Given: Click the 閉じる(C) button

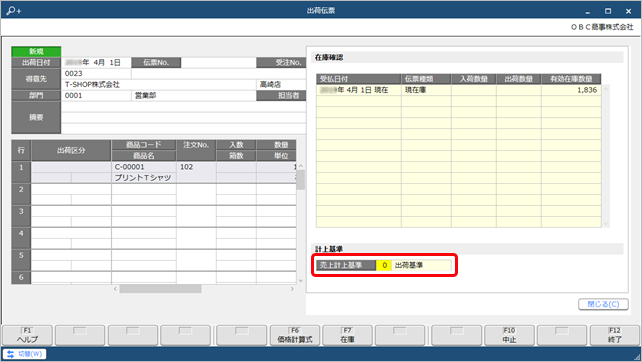Looking at the screenshot, I should (603, 304).
